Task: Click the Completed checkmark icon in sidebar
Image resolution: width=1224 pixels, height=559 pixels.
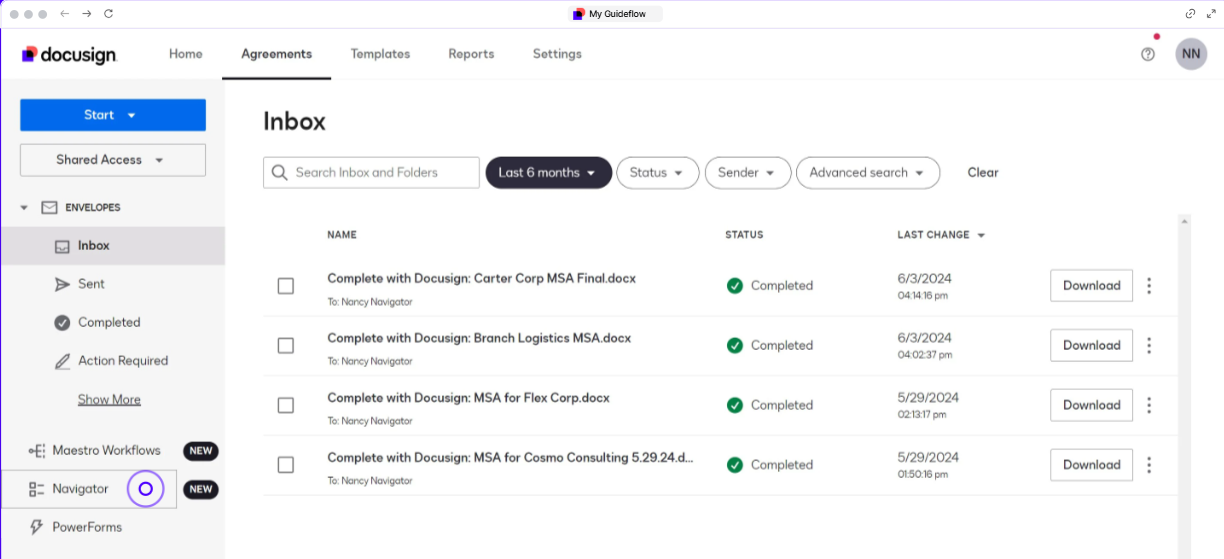Action: pyautogui.click(x=62, y=322)
